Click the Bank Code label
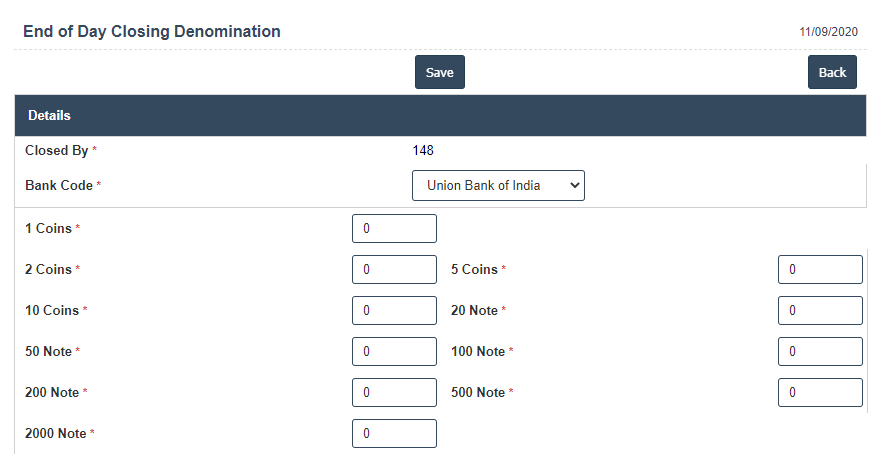This screenshot has width=878, height=454. point(59,185)
